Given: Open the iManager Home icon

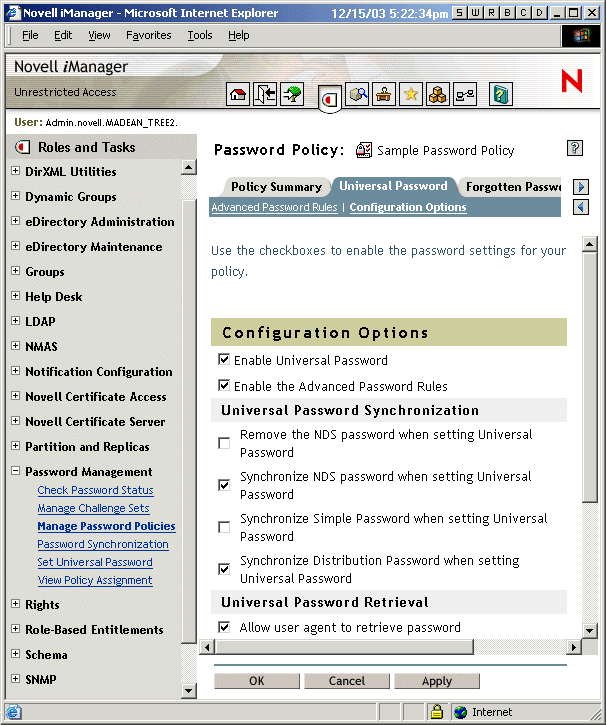Looking at the screenshot, I should [x=238, y=94].
